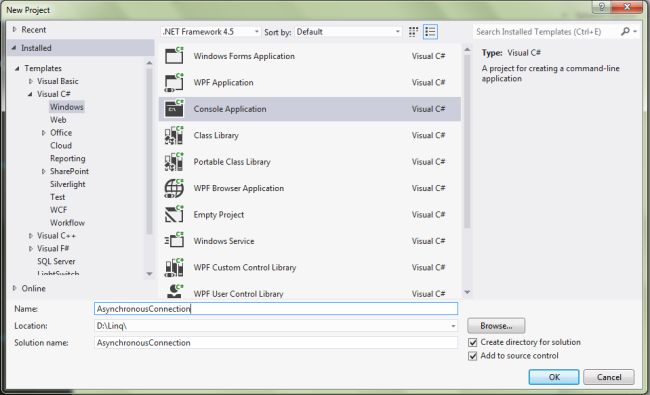Click the Browse... button

496,326
